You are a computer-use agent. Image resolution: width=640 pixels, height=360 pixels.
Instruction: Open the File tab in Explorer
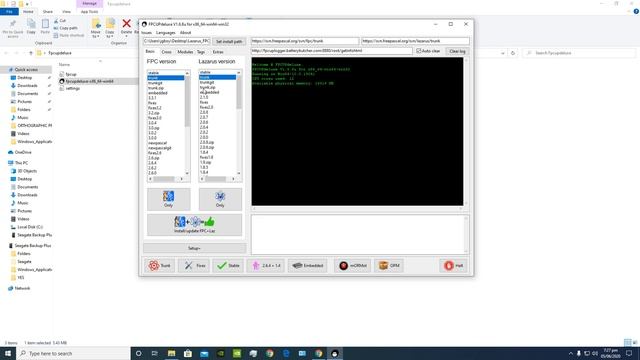click(x=9, y=12)
